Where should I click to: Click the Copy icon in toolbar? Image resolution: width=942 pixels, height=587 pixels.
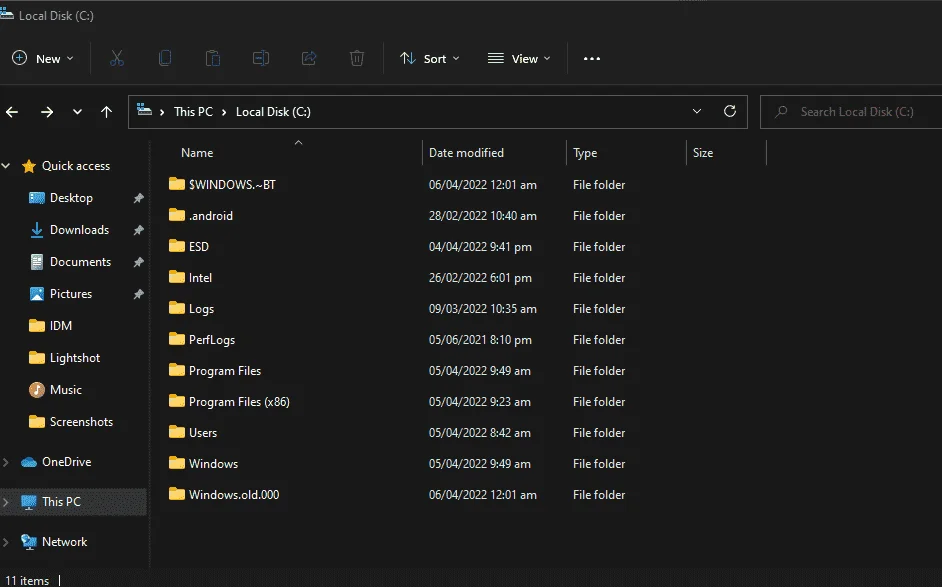165,58
